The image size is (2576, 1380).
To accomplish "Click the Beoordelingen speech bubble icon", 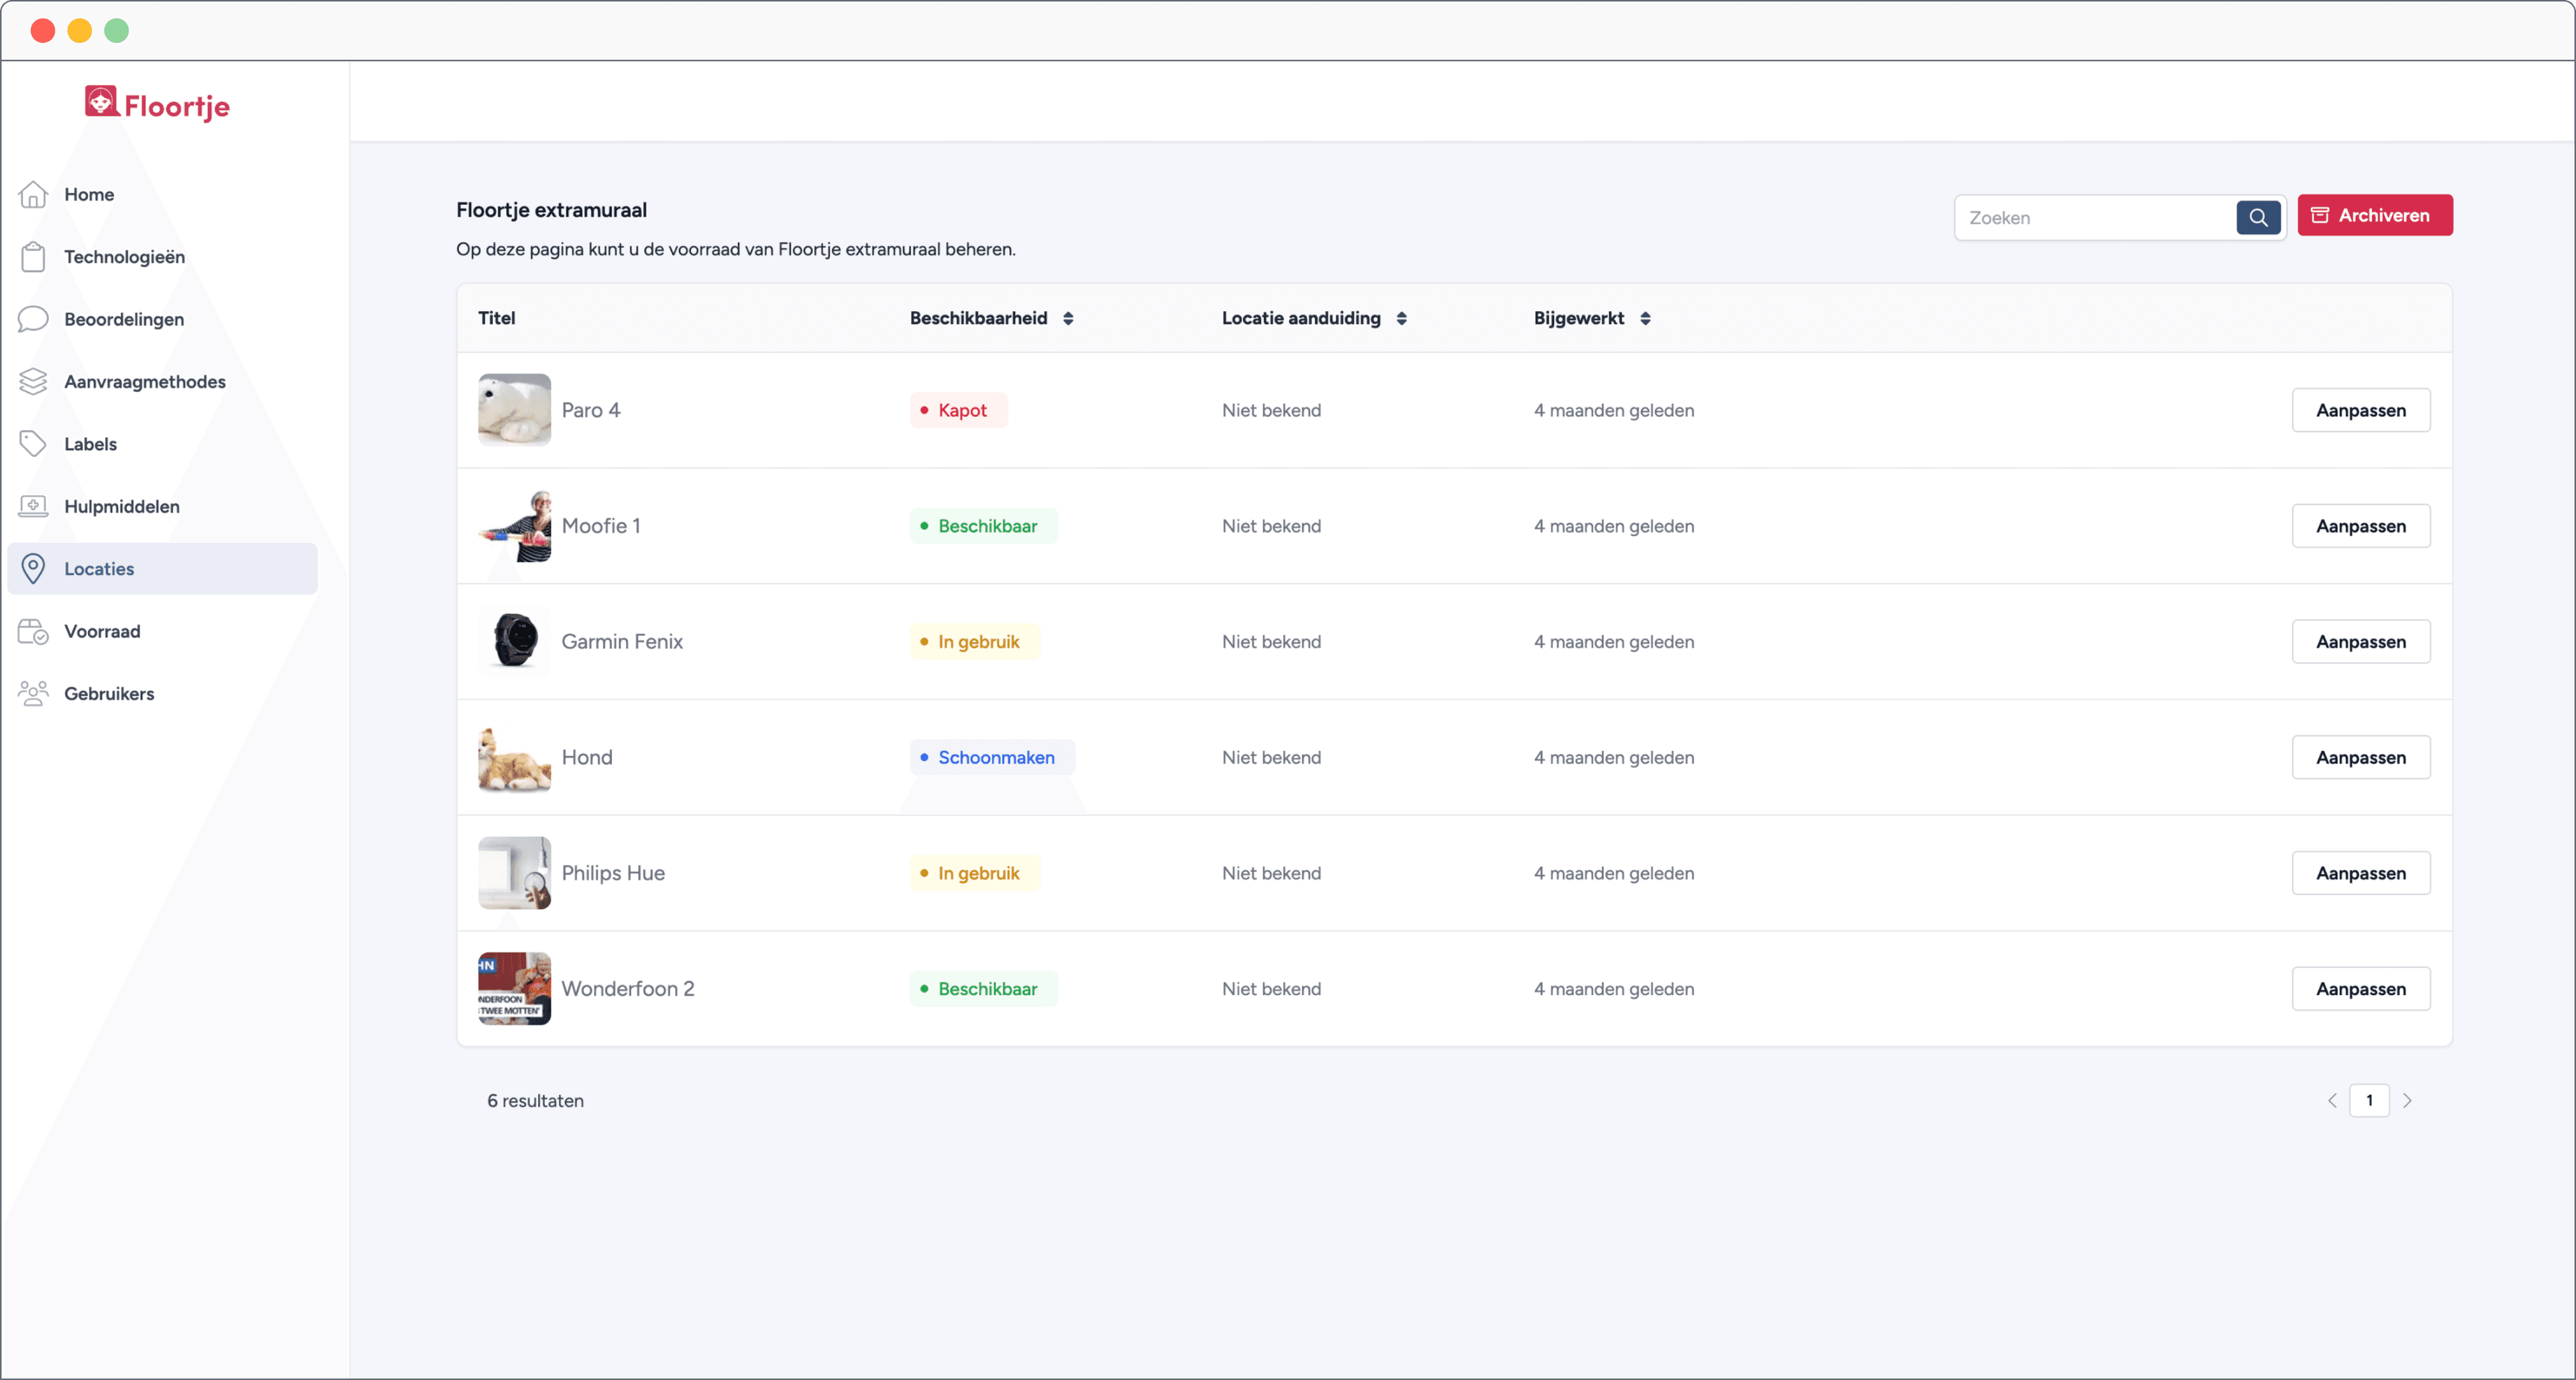I will click(33, 319).
